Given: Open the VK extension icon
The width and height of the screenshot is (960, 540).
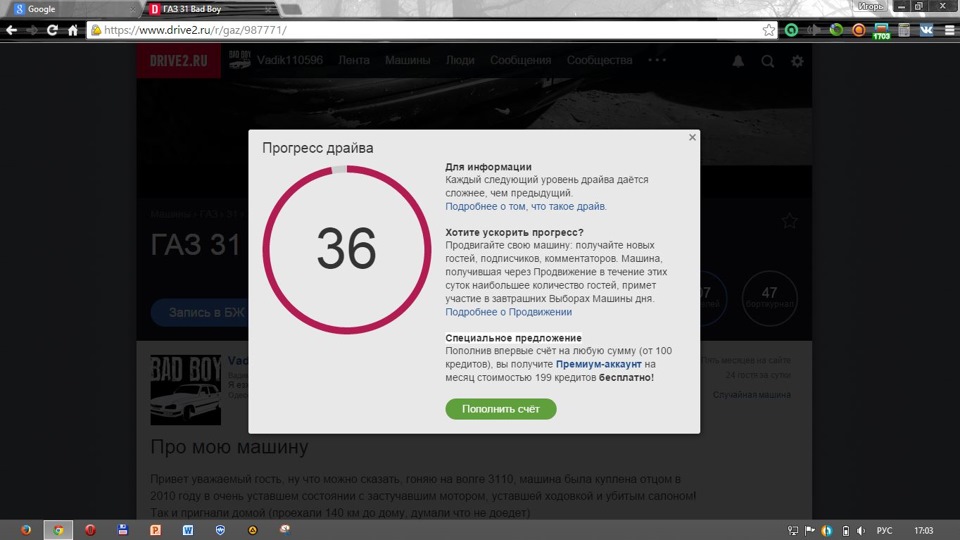Looking at the screenshot, I should click(926, 30).
